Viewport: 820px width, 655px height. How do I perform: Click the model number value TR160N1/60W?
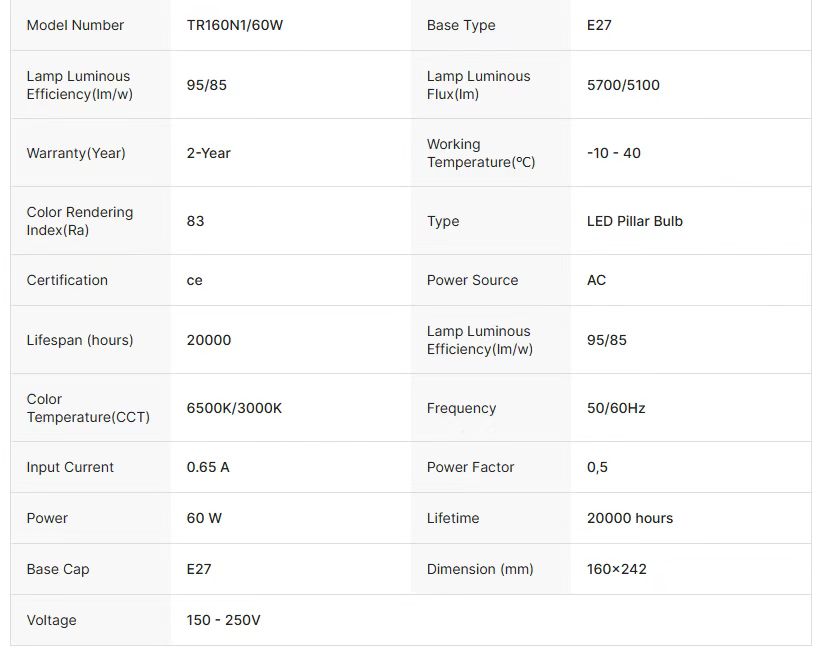point(235,25)
